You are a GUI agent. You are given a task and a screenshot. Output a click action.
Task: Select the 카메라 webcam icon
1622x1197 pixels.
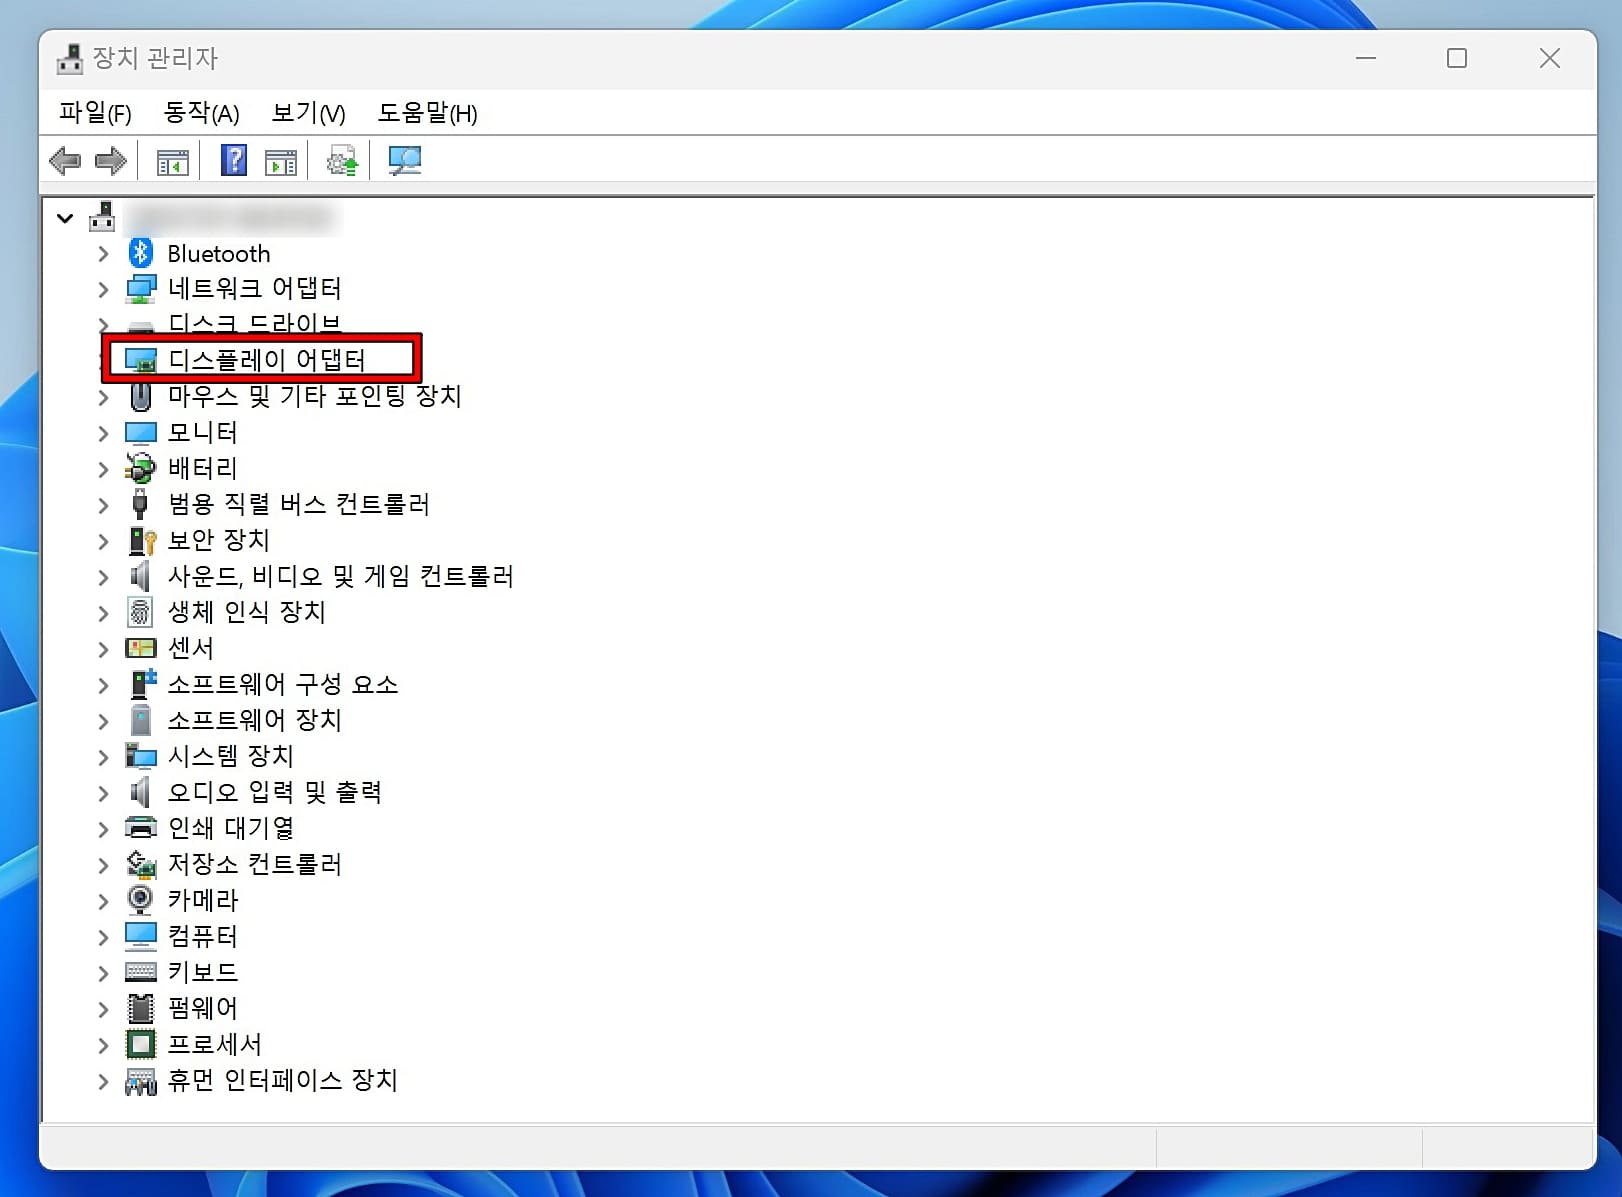(141, 900)
